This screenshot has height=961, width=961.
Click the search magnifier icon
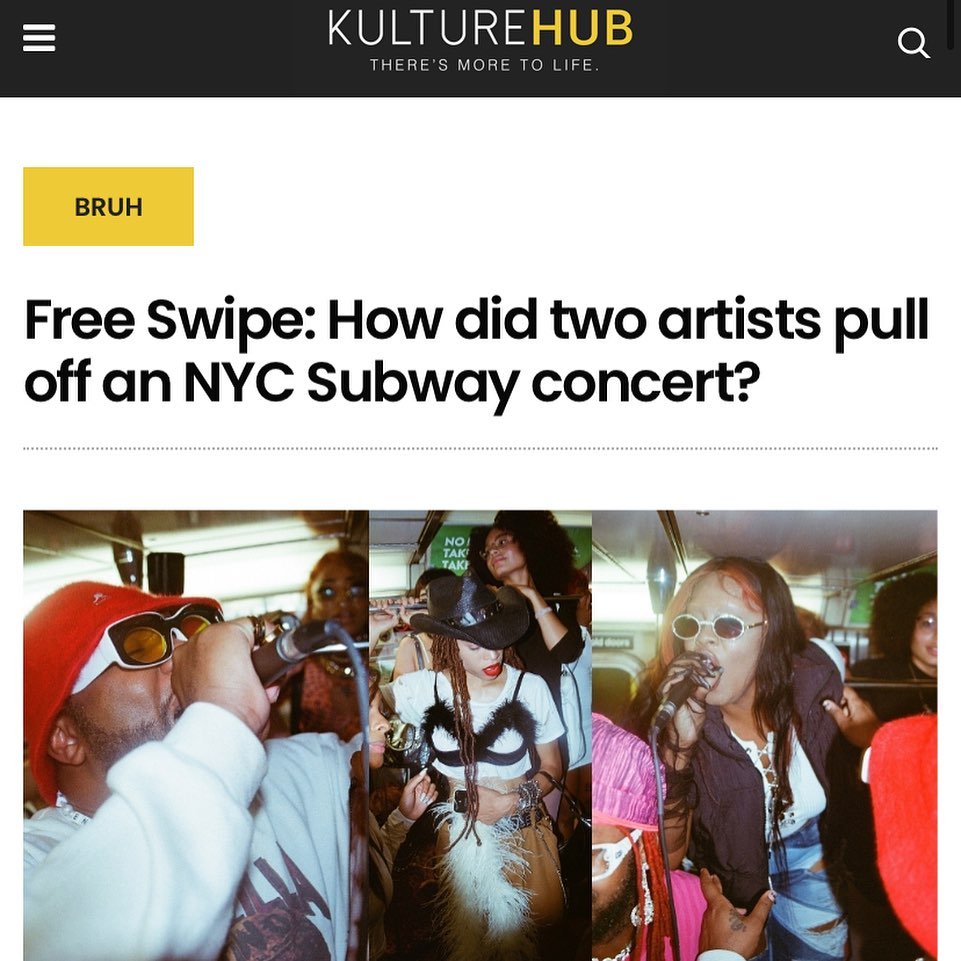(x=913, y=43)
